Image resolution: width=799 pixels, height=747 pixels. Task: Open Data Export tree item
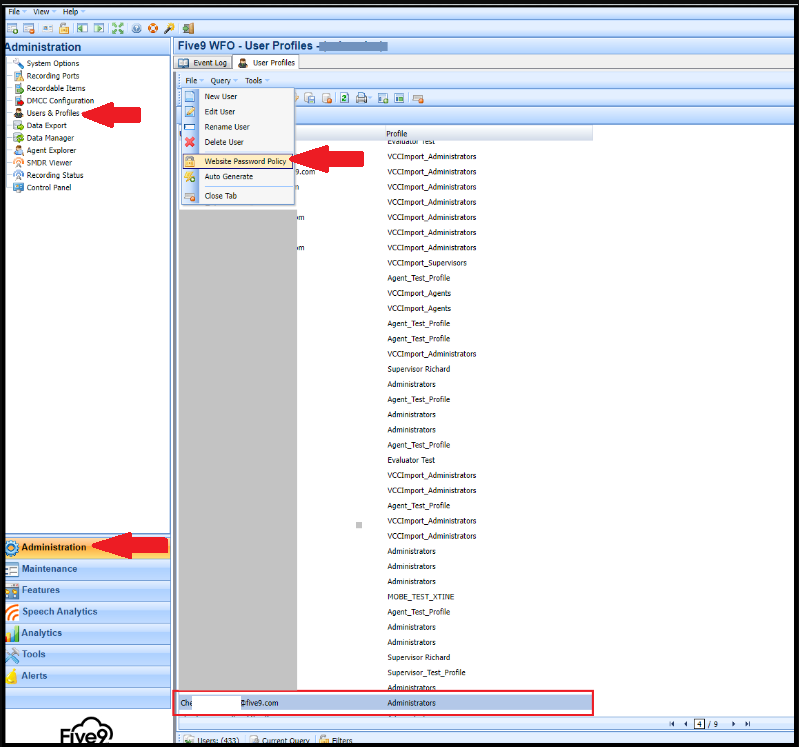(x=46, y=125)
